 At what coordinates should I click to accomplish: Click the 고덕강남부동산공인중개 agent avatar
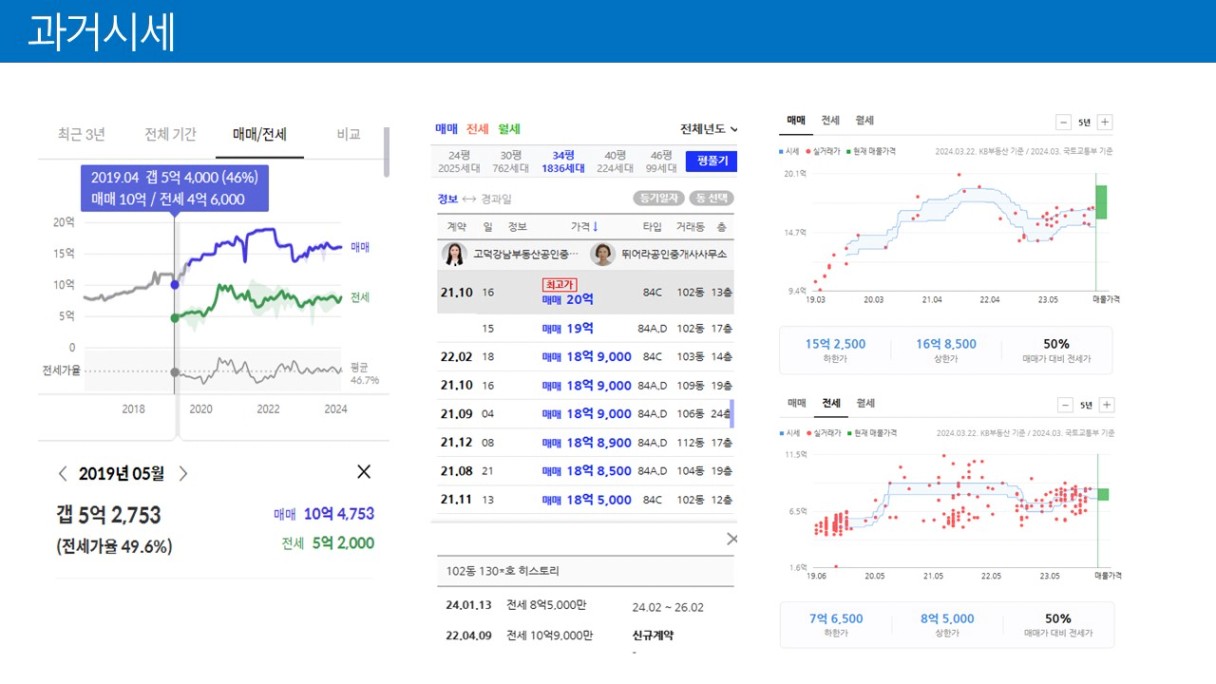point(455,254)
